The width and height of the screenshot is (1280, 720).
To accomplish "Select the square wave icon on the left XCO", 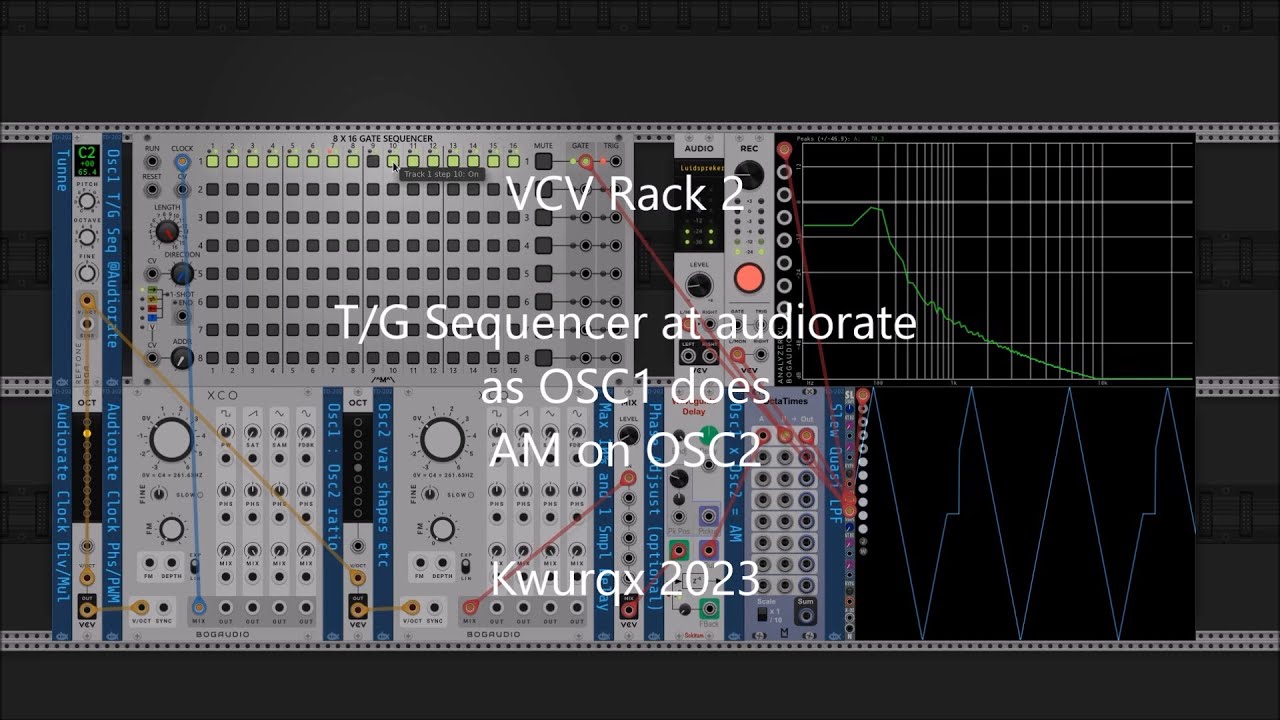I will point(226,414).
